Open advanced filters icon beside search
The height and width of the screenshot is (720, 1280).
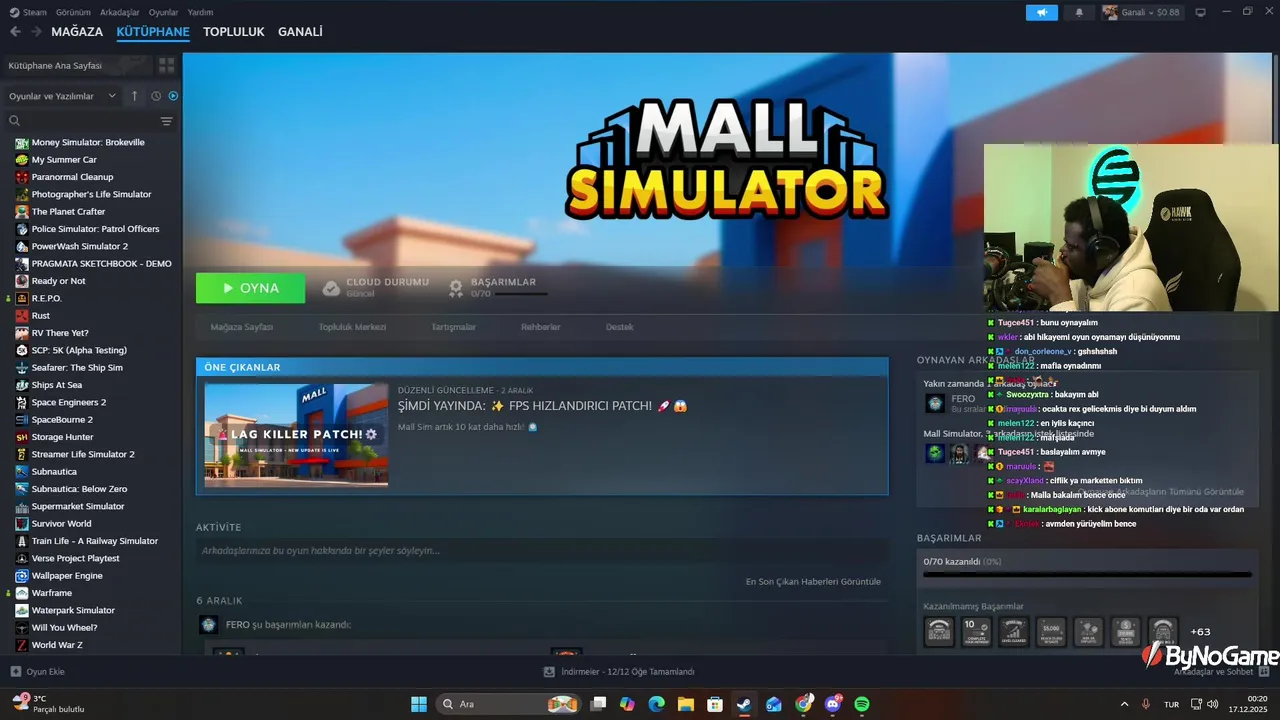[x=166, y=121]
